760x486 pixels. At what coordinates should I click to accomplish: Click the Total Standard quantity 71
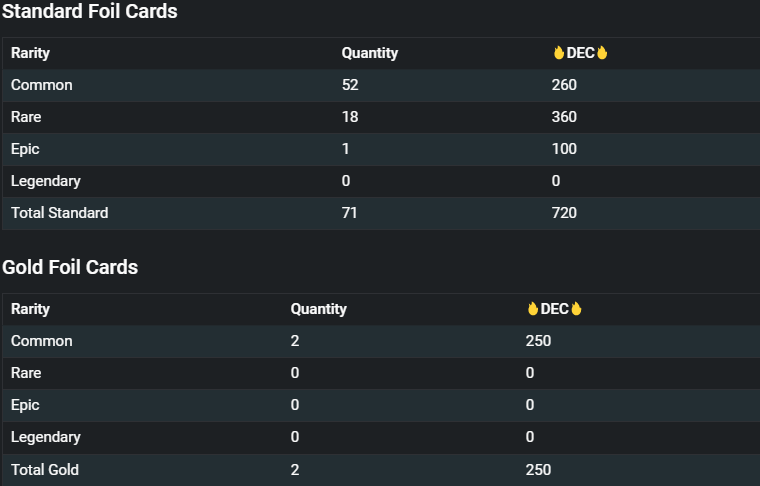tap(349, 213)
